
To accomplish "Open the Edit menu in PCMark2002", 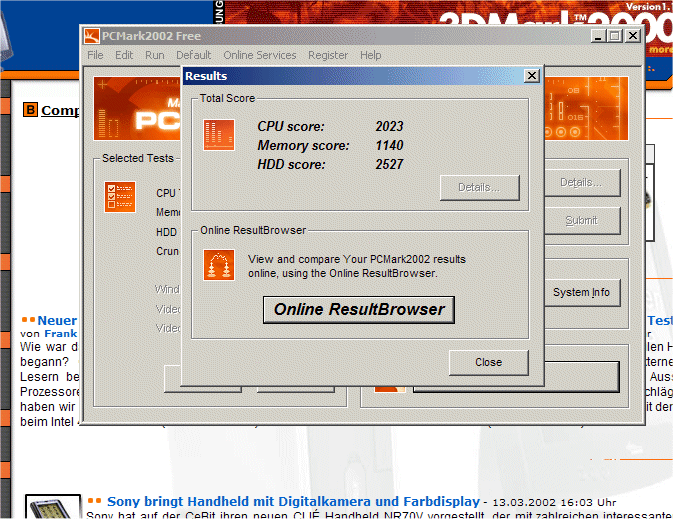I will point(124,55).
